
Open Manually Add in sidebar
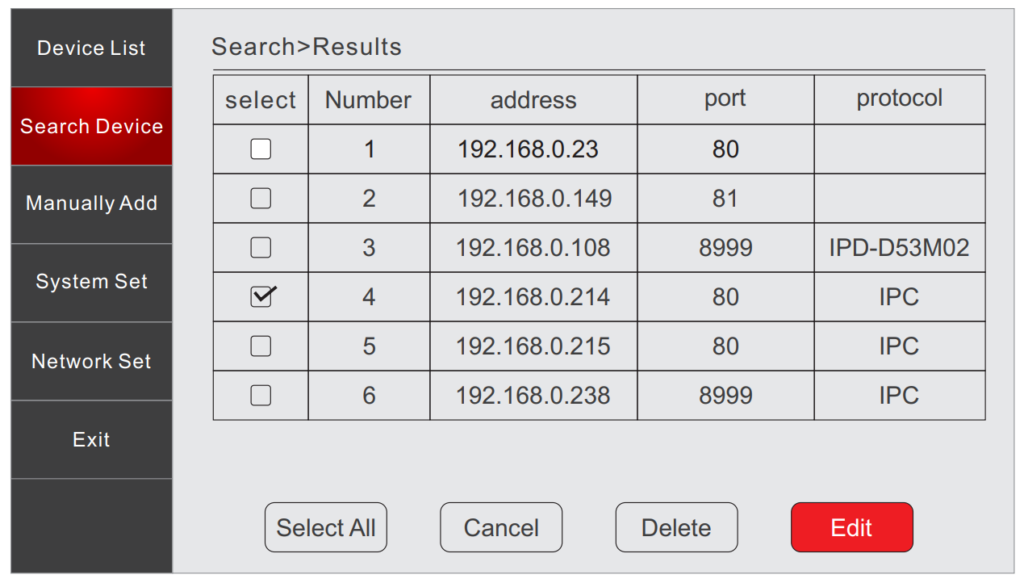[x=91, y=203]
